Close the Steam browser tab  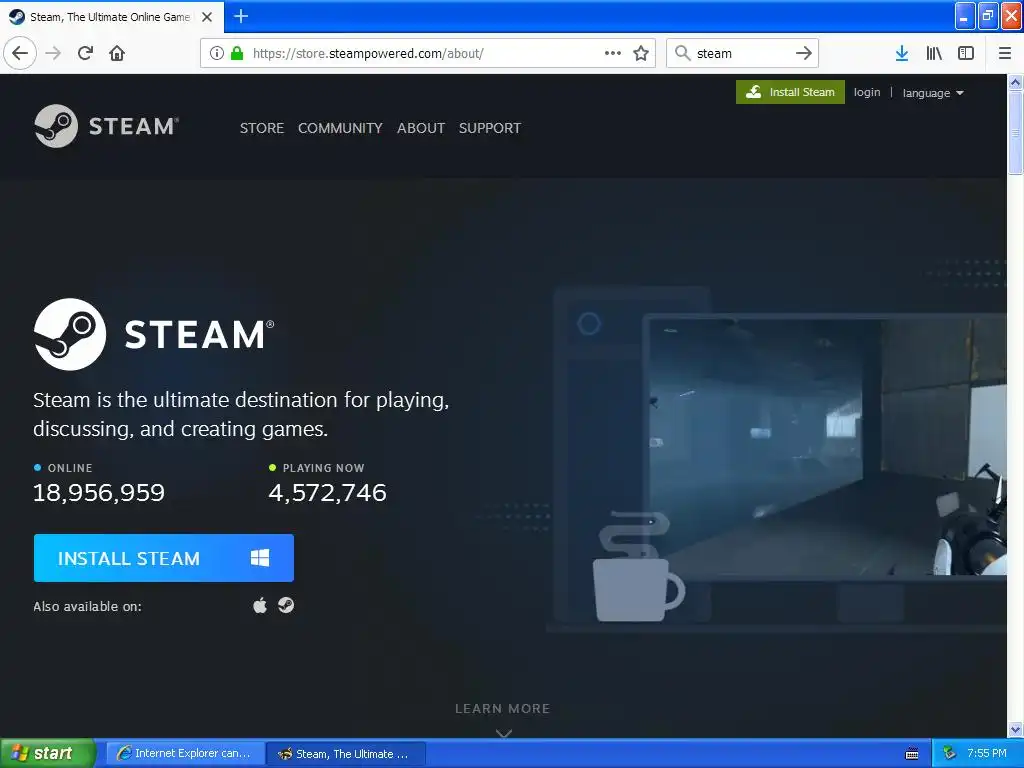[x=207, y=17]
